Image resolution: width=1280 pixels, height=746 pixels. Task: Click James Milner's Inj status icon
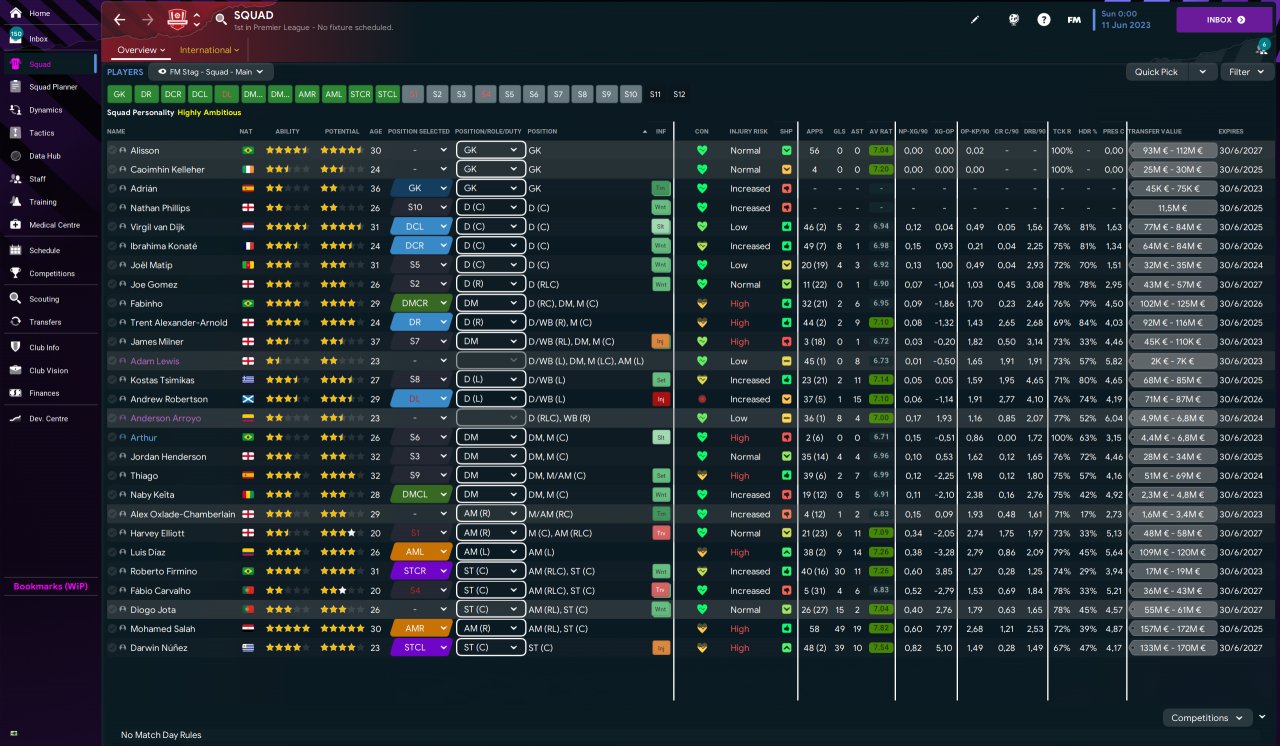tap(660, 342)
